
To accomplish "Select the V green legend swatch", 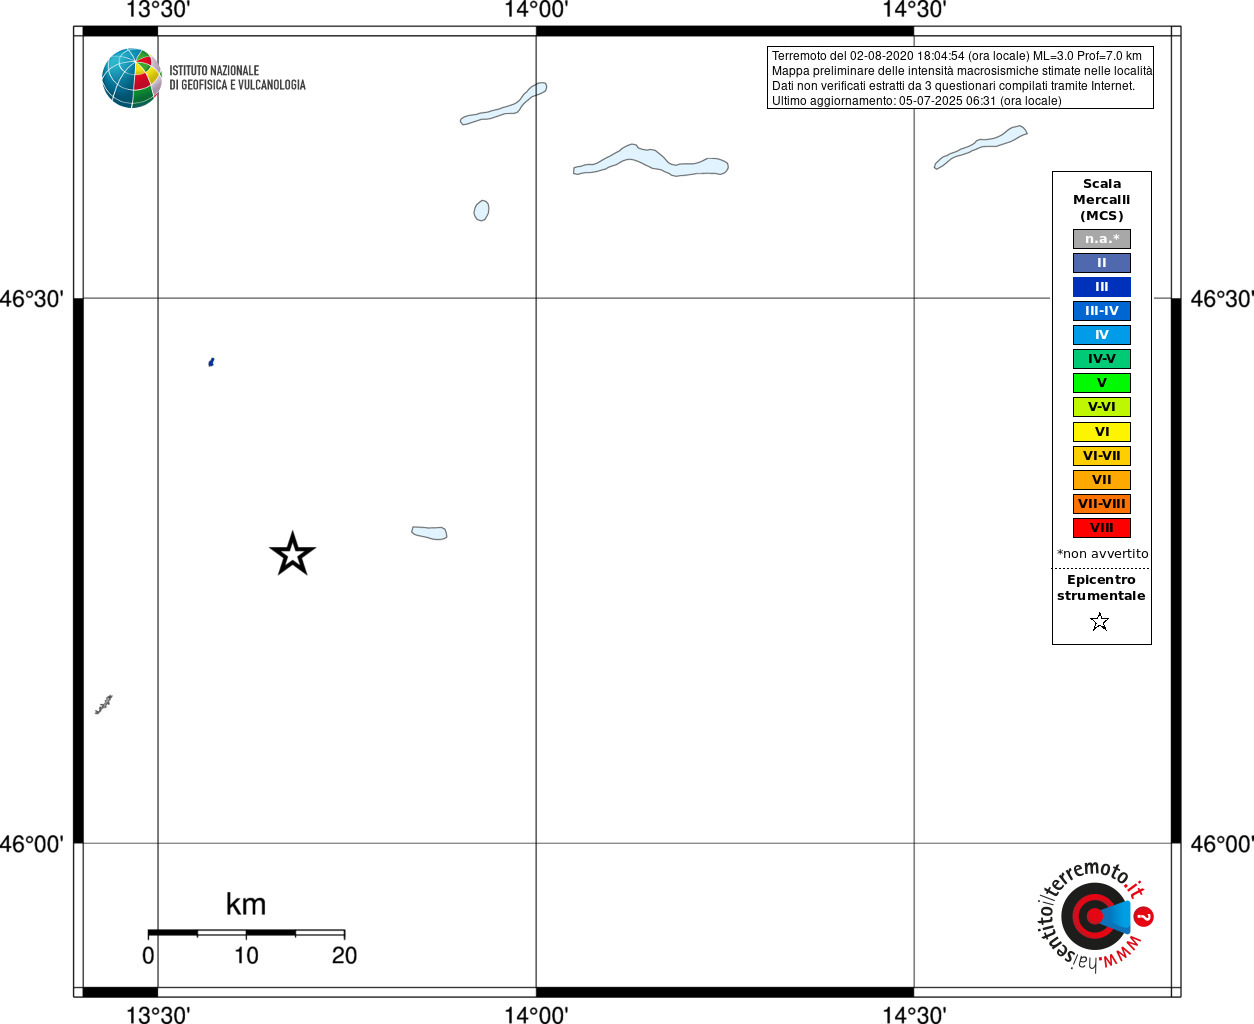I will [1102, 383].
